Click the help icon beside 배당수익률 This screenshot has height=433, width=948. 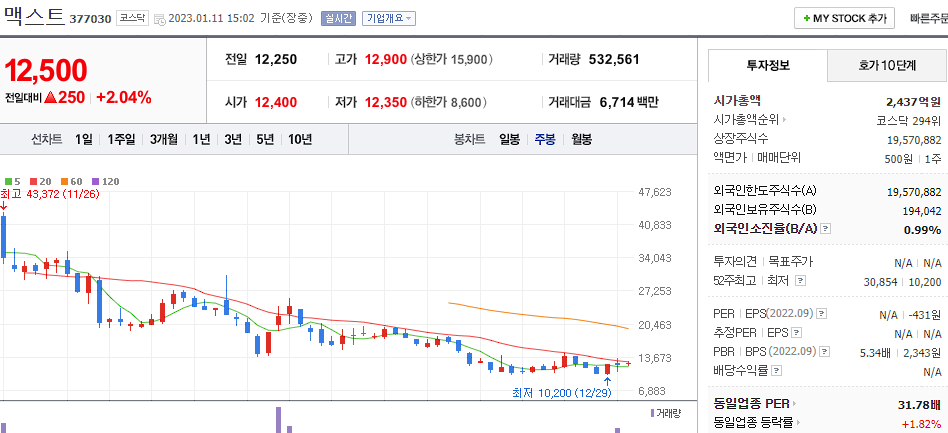(777, 370)
